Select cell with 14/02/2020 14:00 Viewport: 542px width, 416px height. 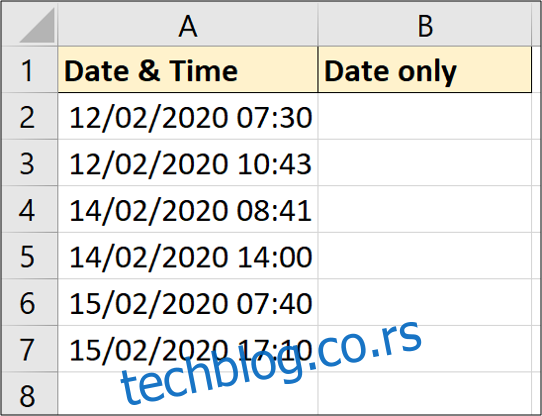click(188, 256)
